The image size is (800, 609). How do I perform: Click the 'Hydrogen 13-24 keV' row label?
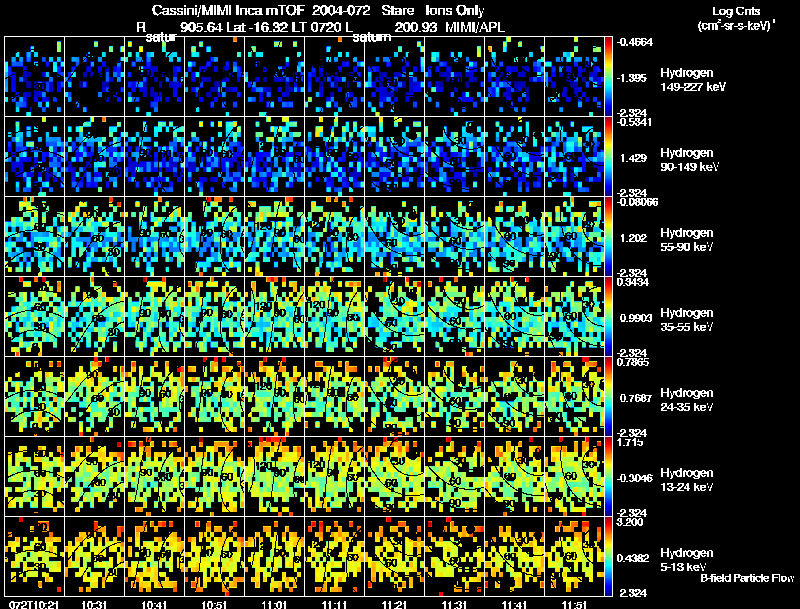[687, 479]
